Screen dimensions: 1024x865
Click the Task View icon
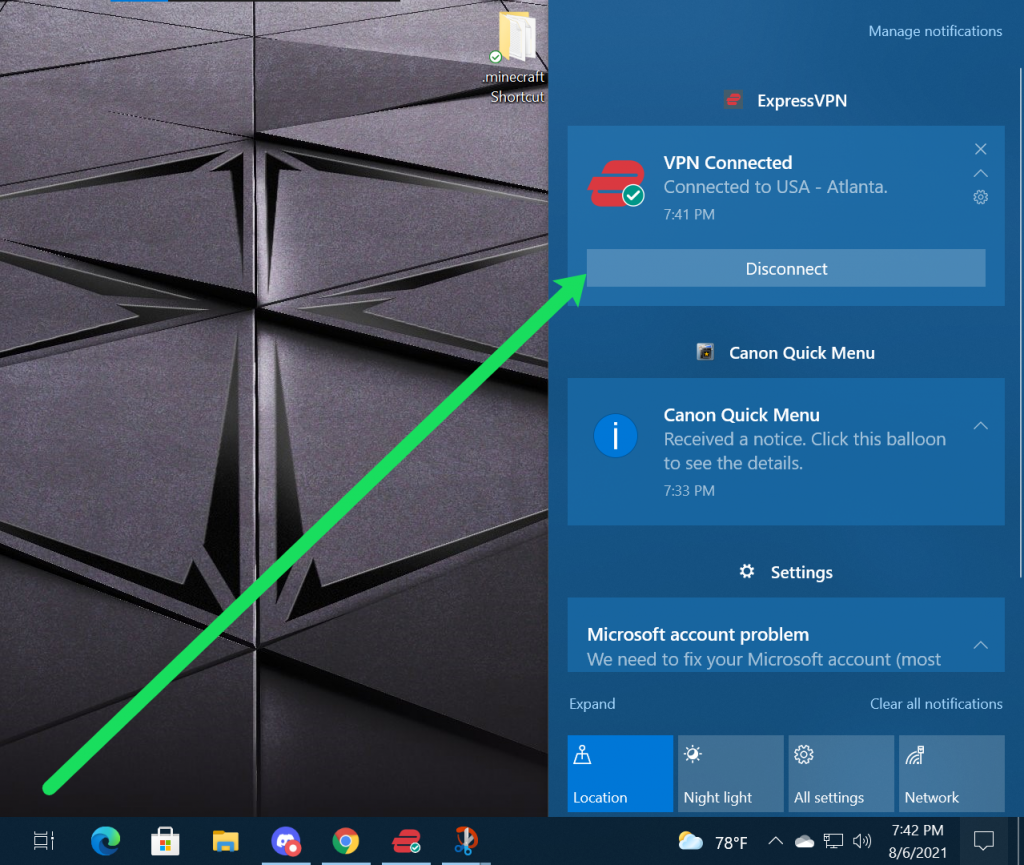point(44,841)
